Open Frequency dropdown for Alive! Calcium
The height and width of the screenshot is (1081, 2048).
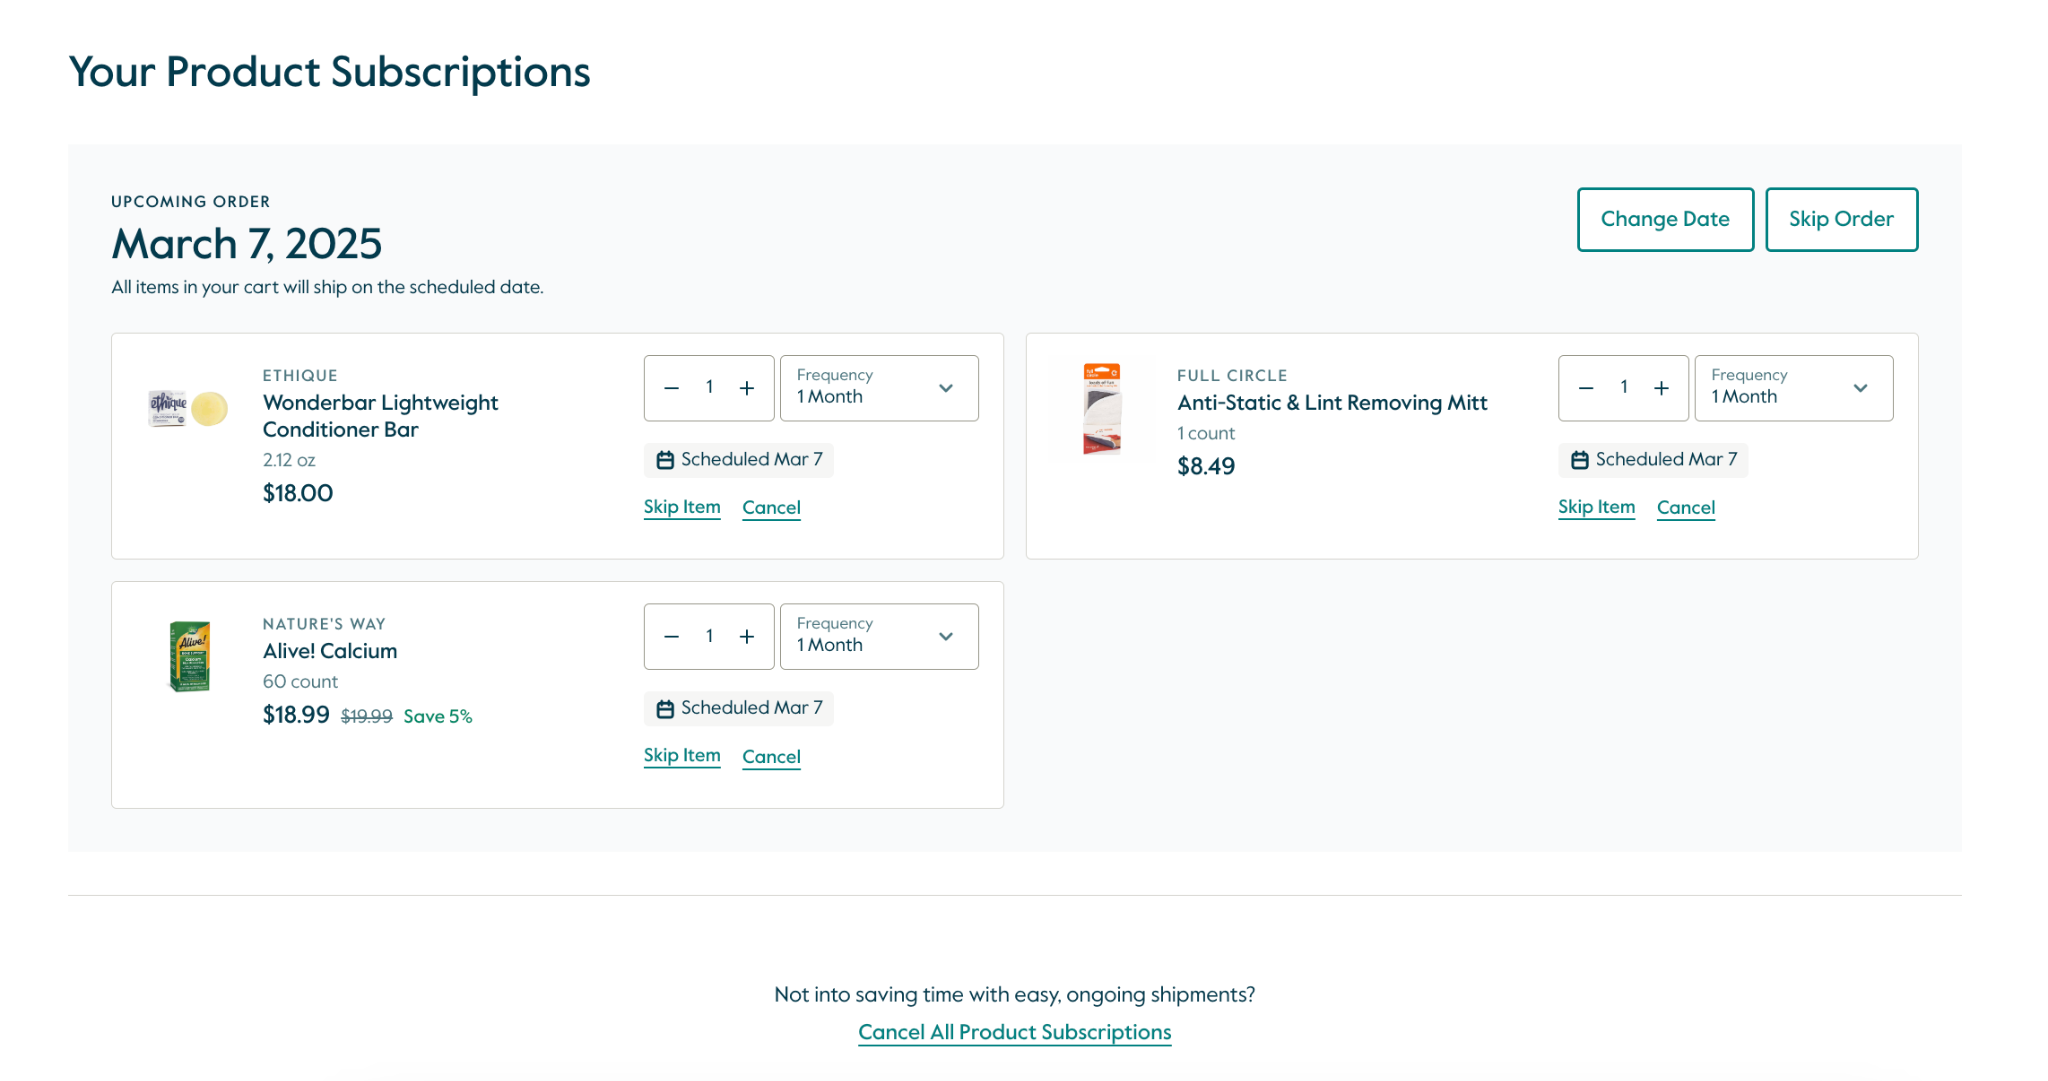879,636
